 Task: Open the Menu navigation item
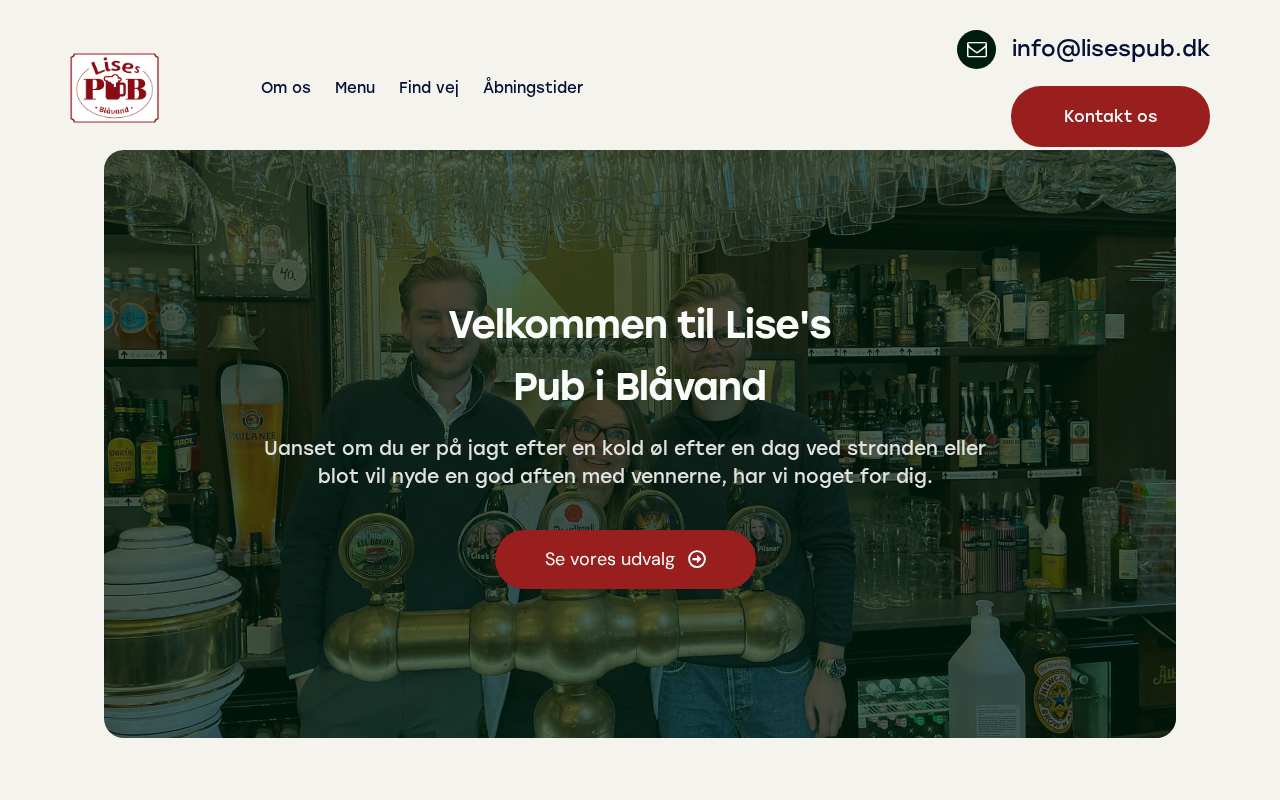(355, 88)
